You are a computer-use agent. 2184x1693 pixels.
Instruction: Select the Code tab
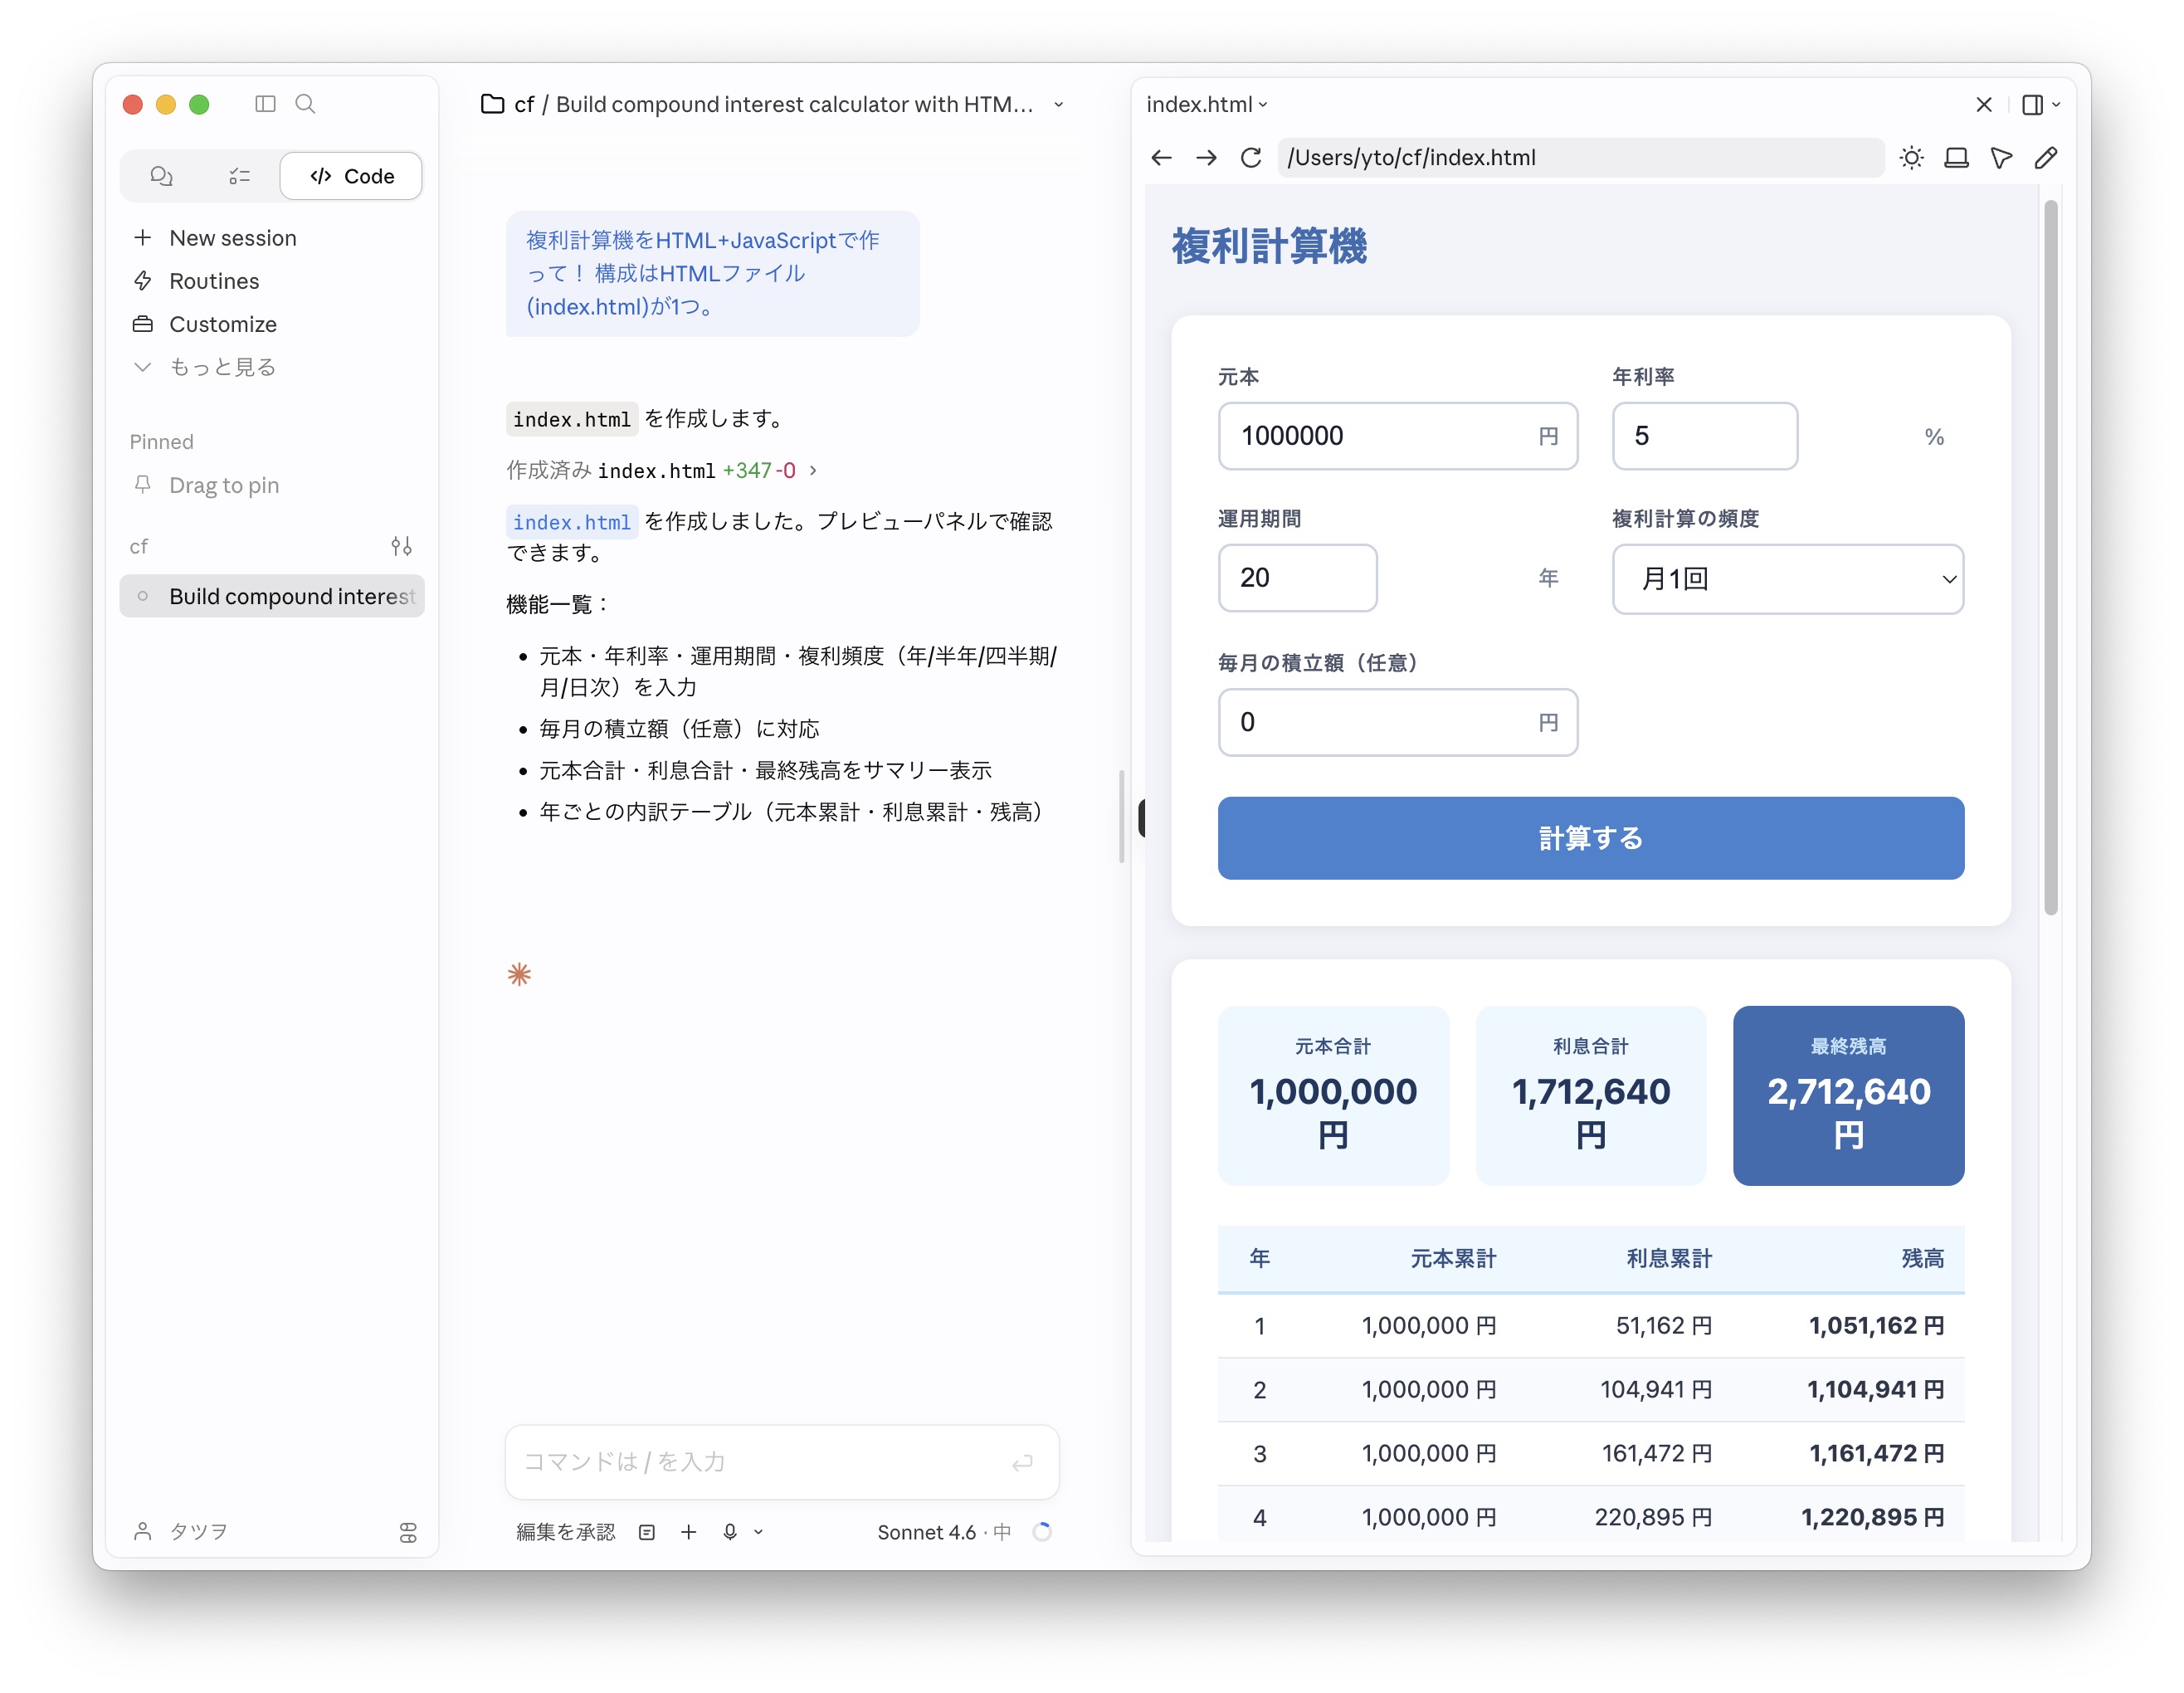[352, 176]
